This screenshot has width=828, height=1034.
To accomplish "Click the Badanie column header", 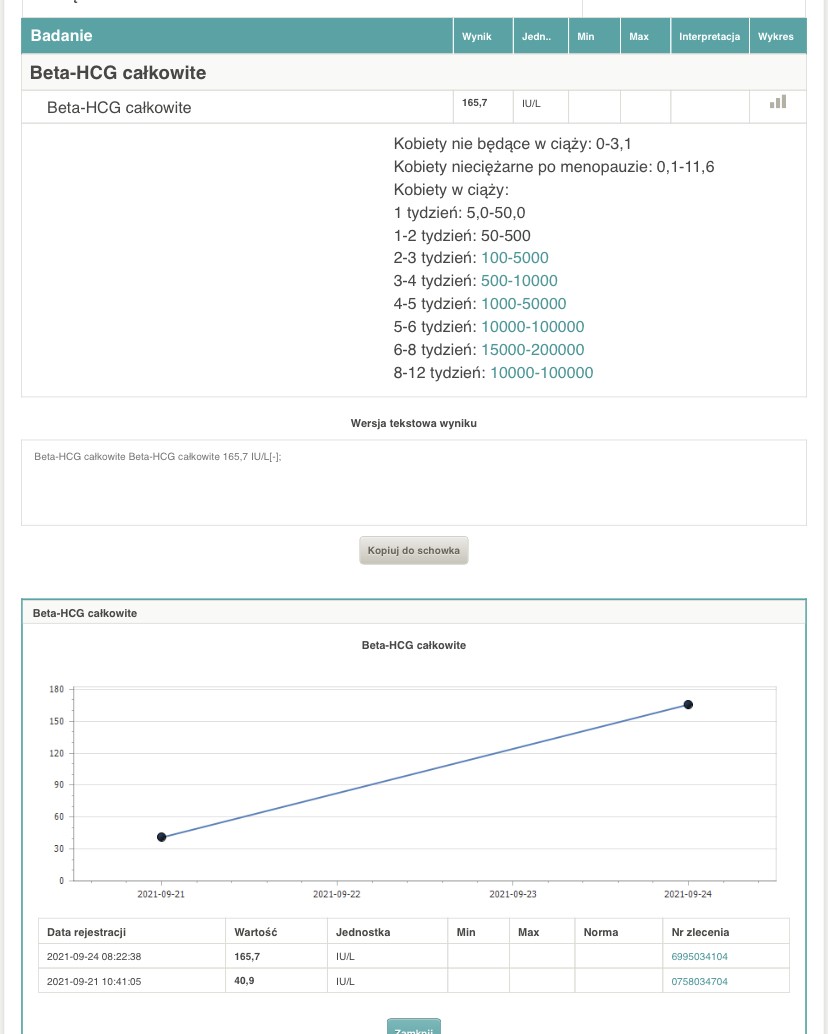I will pos(62,36).
